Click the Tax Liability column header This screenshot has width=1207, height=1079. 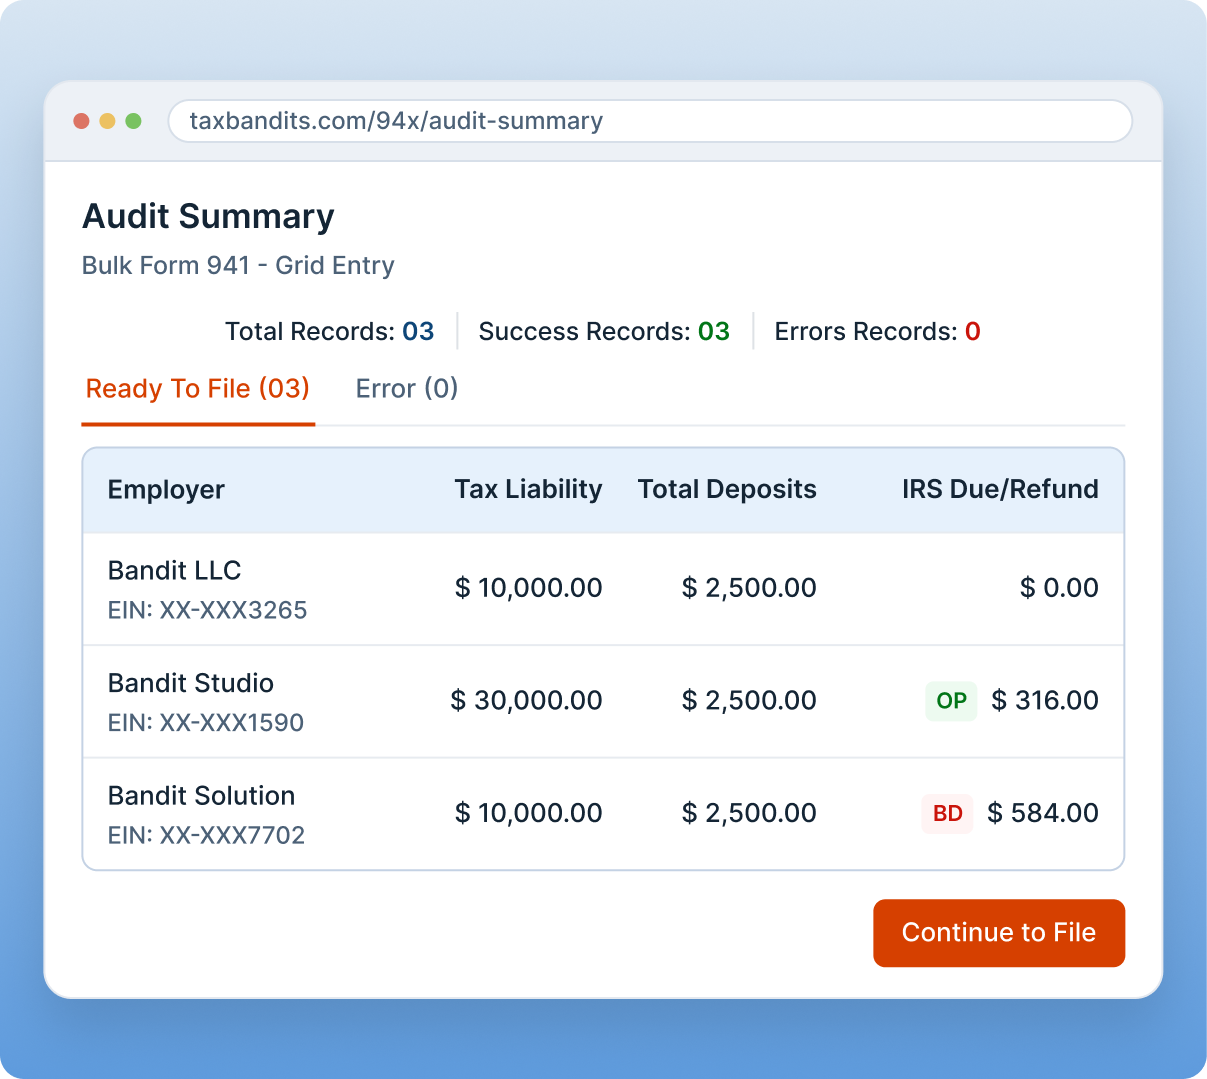click(x=528, y=489)
